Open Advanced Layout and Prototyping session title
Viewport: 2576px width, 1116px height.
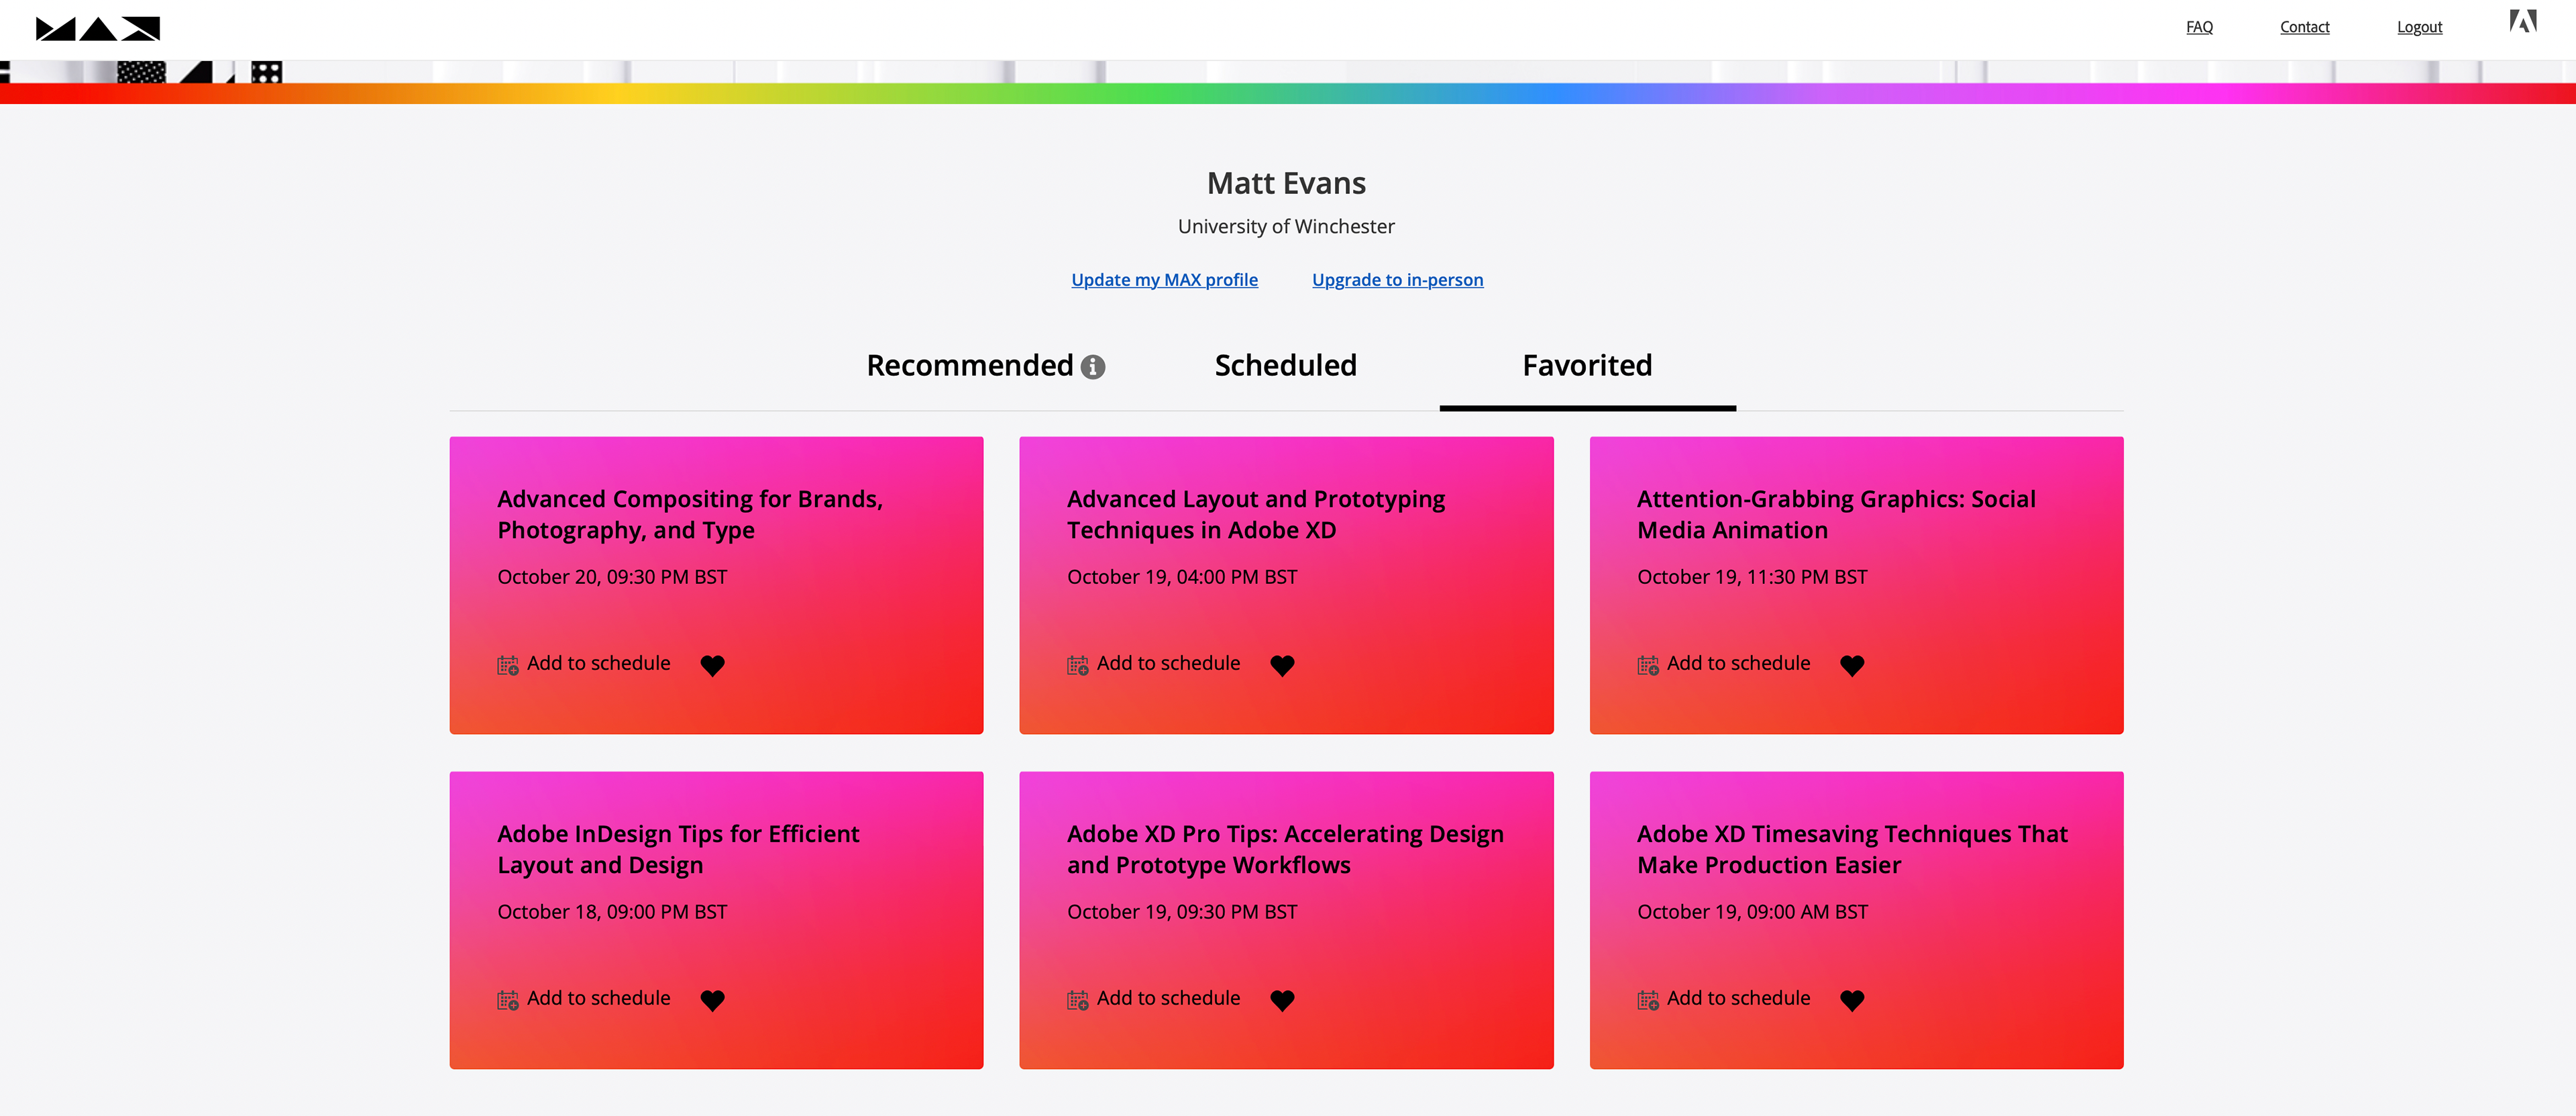(1255, 514)
